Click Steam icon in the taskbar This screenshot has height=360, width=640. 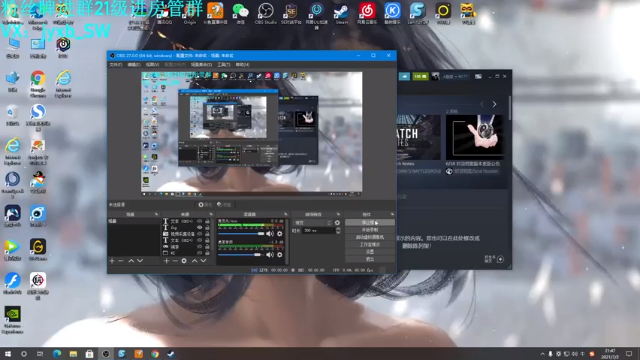point(171,354)
